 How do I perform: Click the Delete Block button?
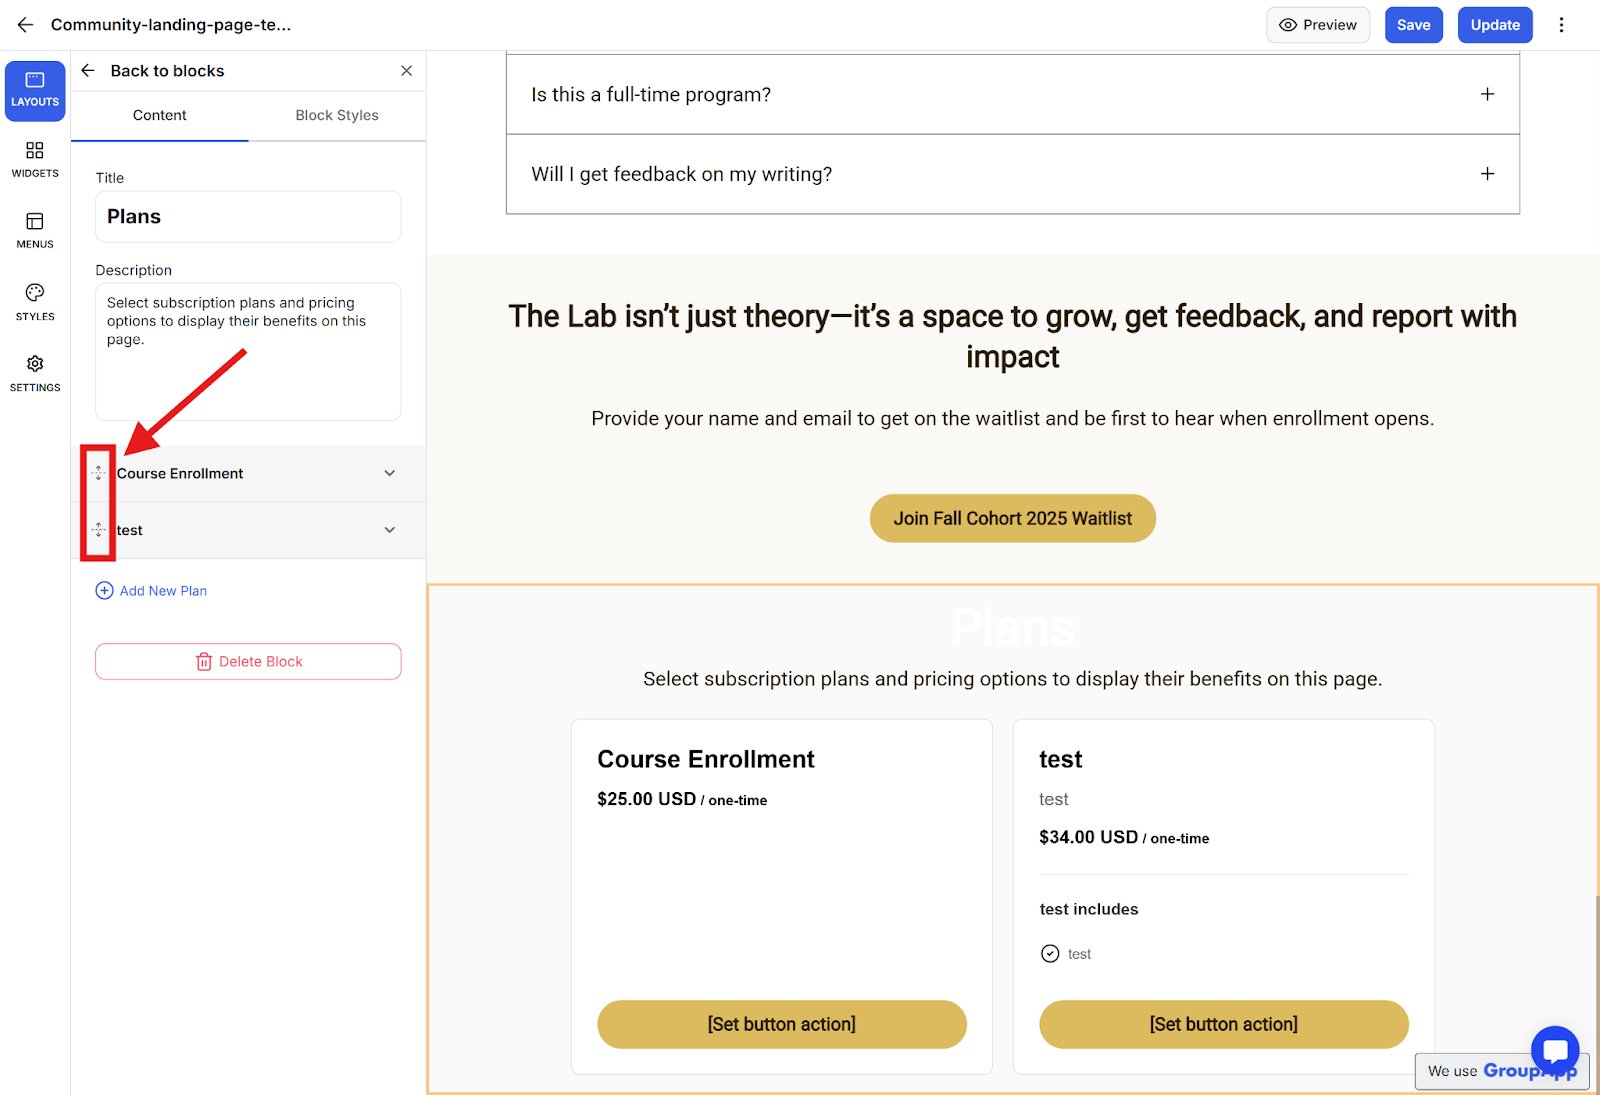point(248,662)
